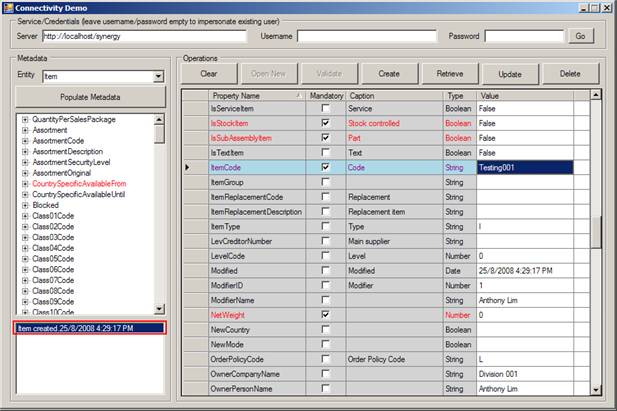
Task: Select CountrySpecificAvailableUntil in metadata tree
Action: pyautogui.click(x=79, y=194)
